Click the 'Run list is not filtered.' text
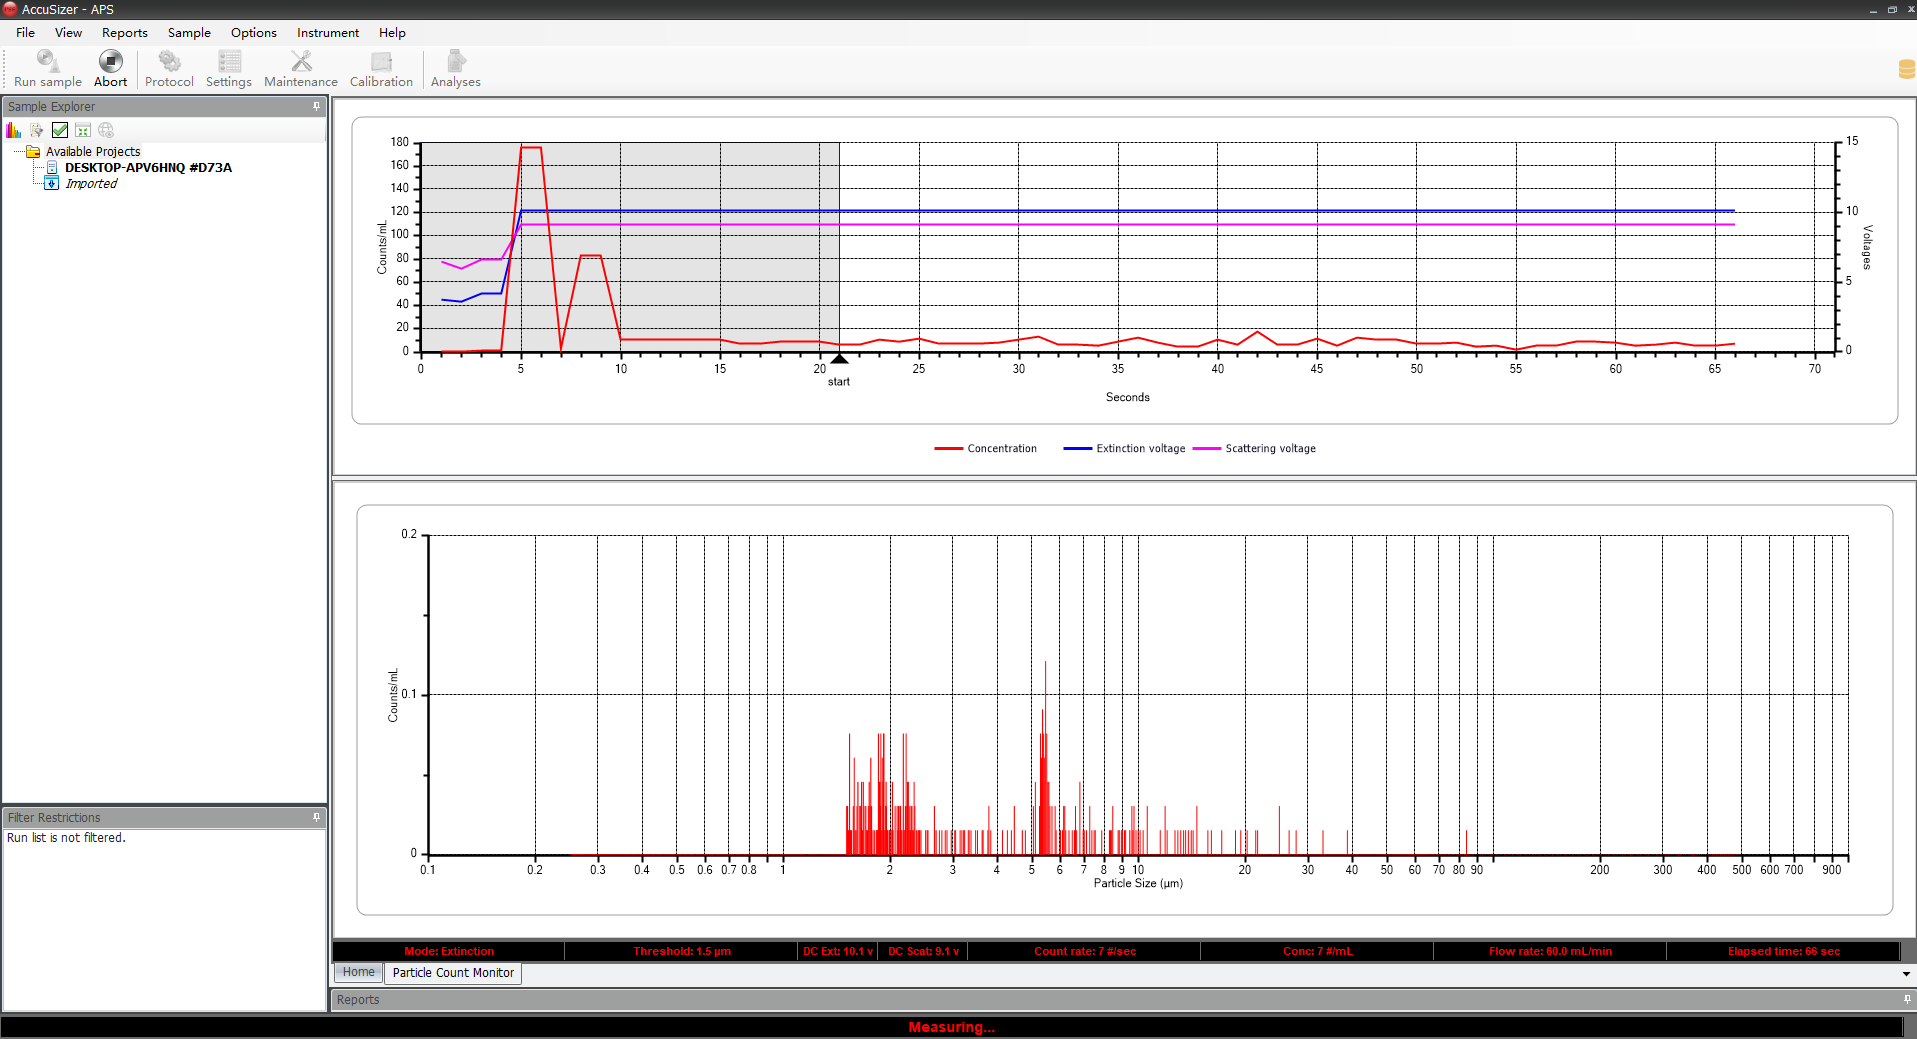Viewport: 1917px width, 1039px height. tap(66, 838)
